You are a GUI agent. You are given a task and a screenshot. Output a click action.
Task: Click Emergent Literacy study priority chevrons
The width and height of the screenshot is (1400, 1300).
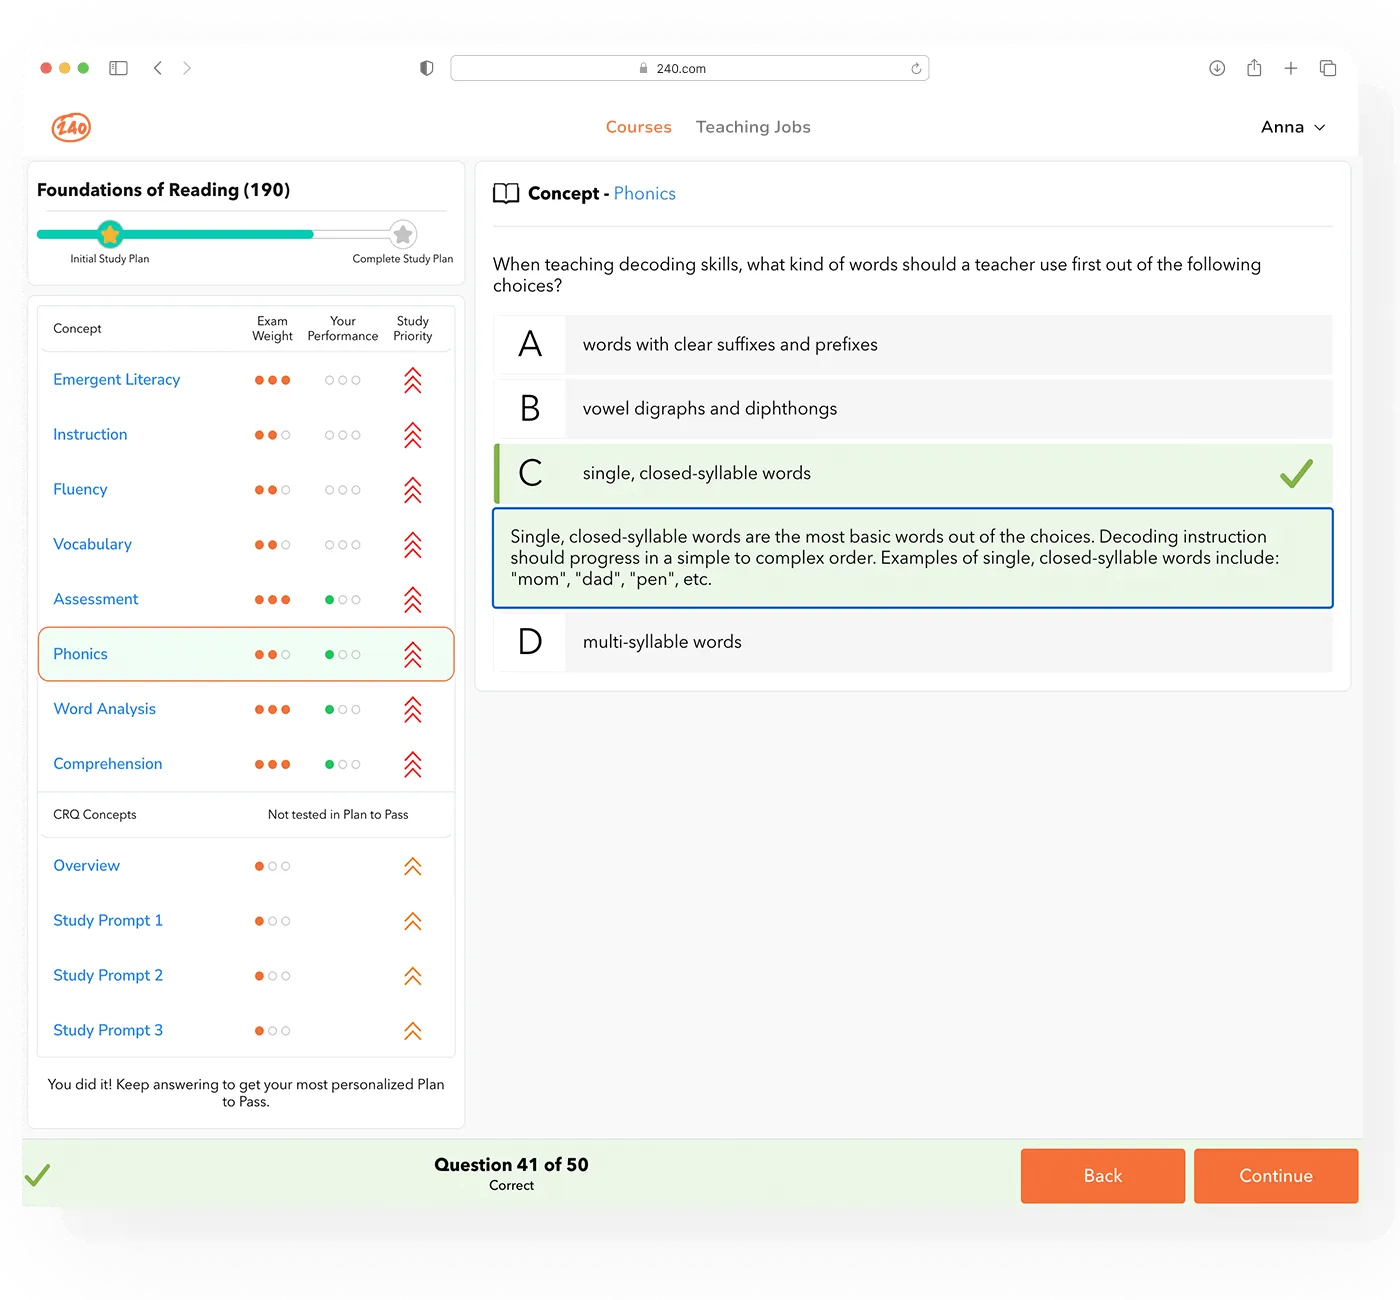(x=412, y=380)
